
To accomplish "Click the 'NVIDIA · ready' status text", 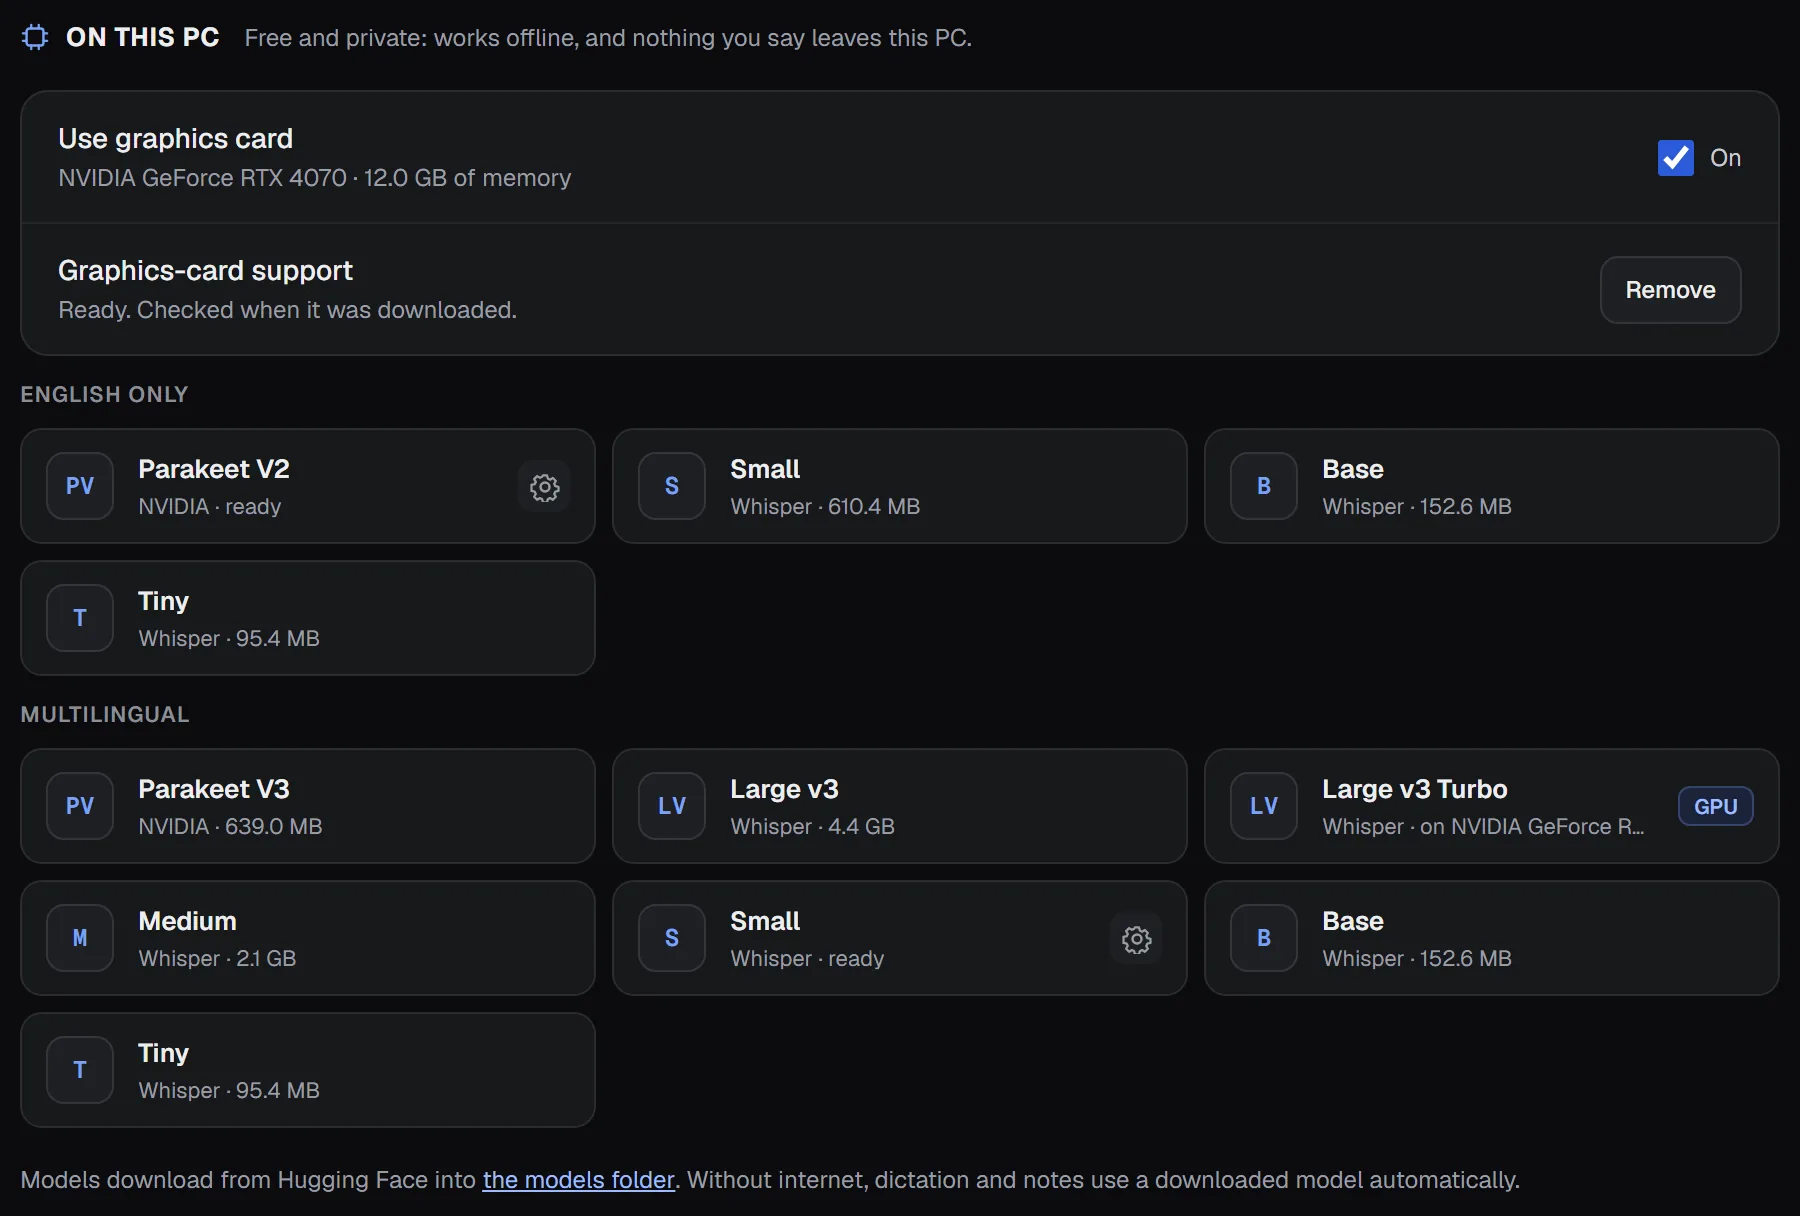I will (210, 507).
